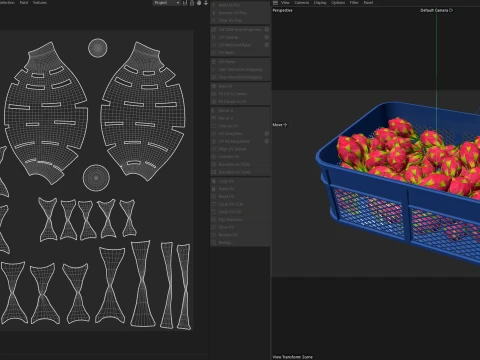
Task: Apply Mirror U to the UVs
Action: click(240, 110)
